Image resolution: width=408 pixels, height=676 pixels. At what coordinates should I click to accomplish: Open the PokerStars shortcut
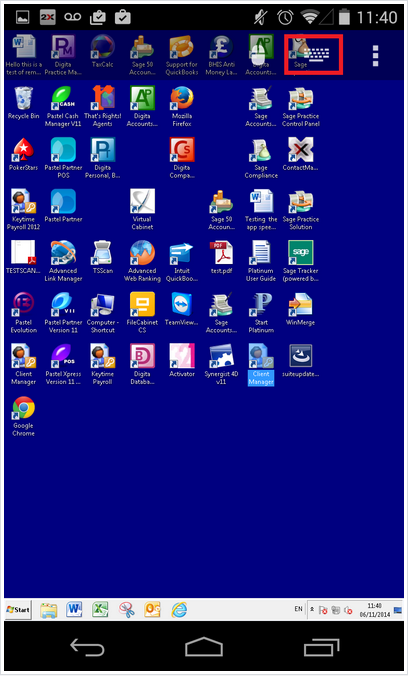[x=23, y=155]
